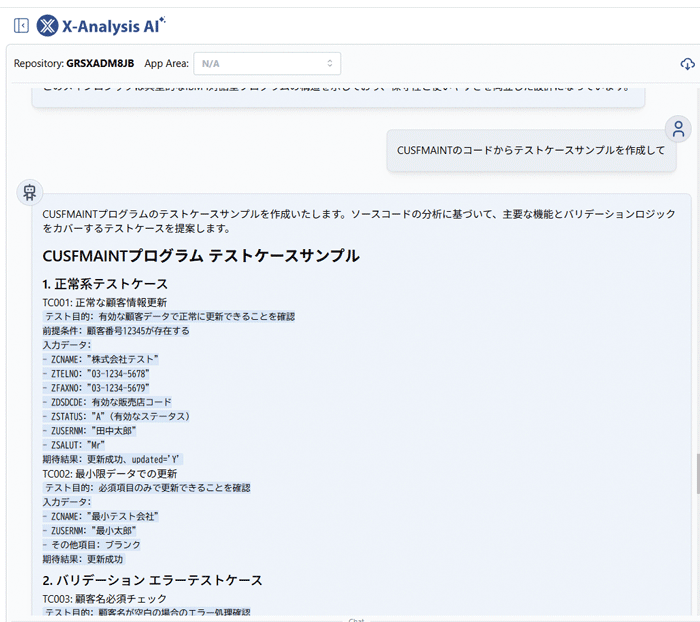Click heading CUSFMAINTプログラム テストケースサンプル

[x=201, y=256]
